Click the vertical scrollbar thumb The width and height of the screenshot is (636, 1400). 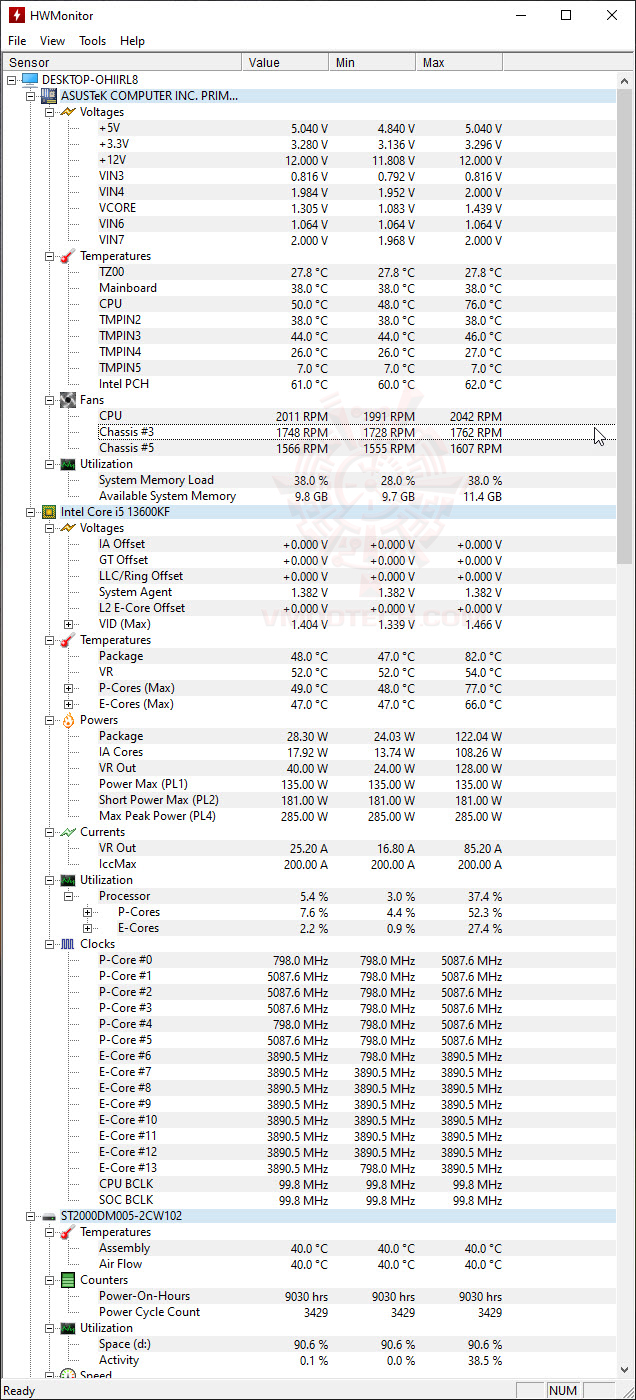click(x=626, y=320)
